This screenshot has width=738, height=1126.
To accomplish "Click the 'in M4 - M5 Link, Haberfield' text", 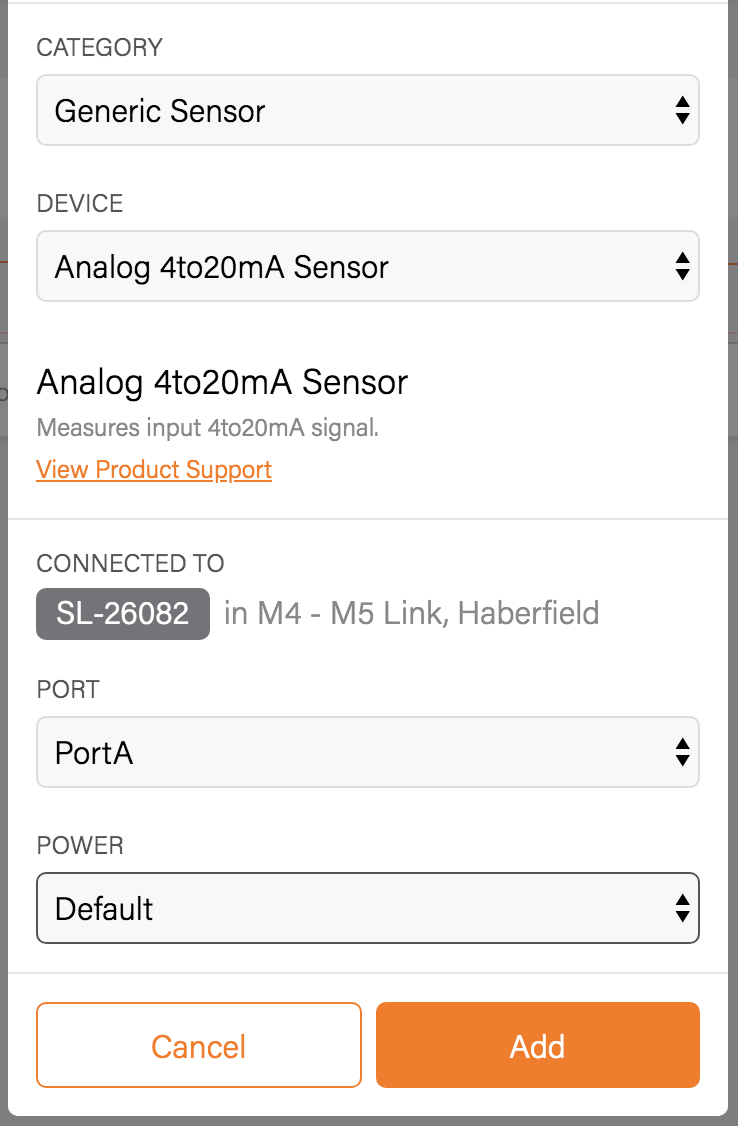I will tap(412, 613).
